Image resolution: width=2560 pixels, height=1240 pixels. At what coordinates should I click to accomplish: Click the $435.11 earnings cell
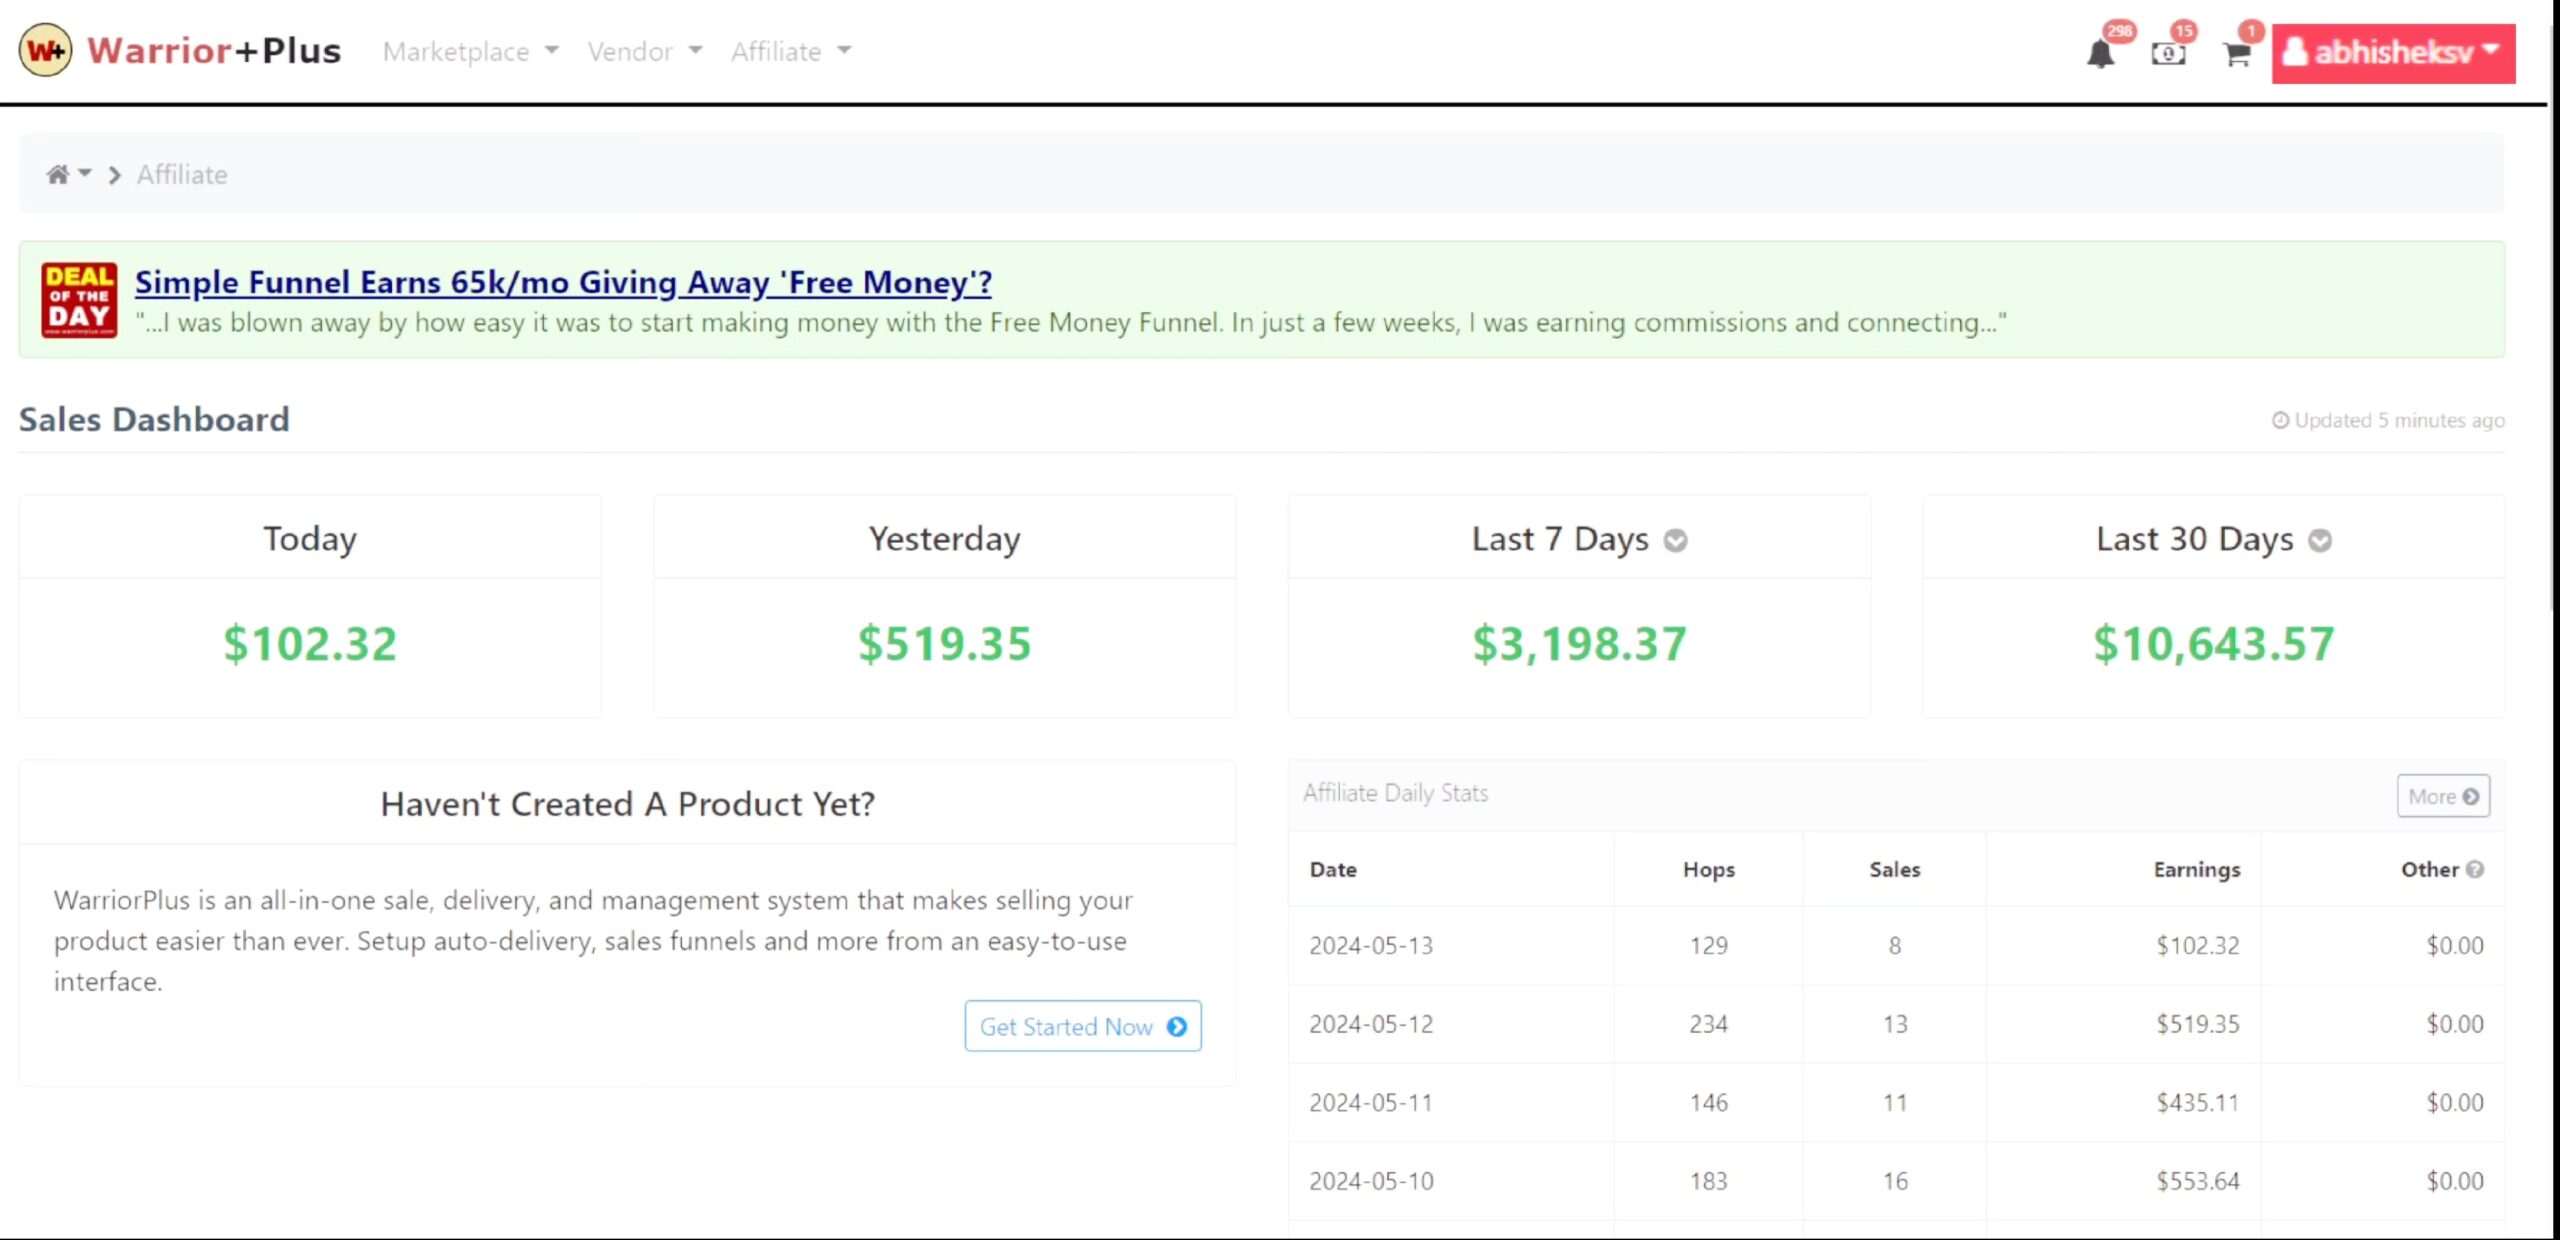[2198, 1102]
